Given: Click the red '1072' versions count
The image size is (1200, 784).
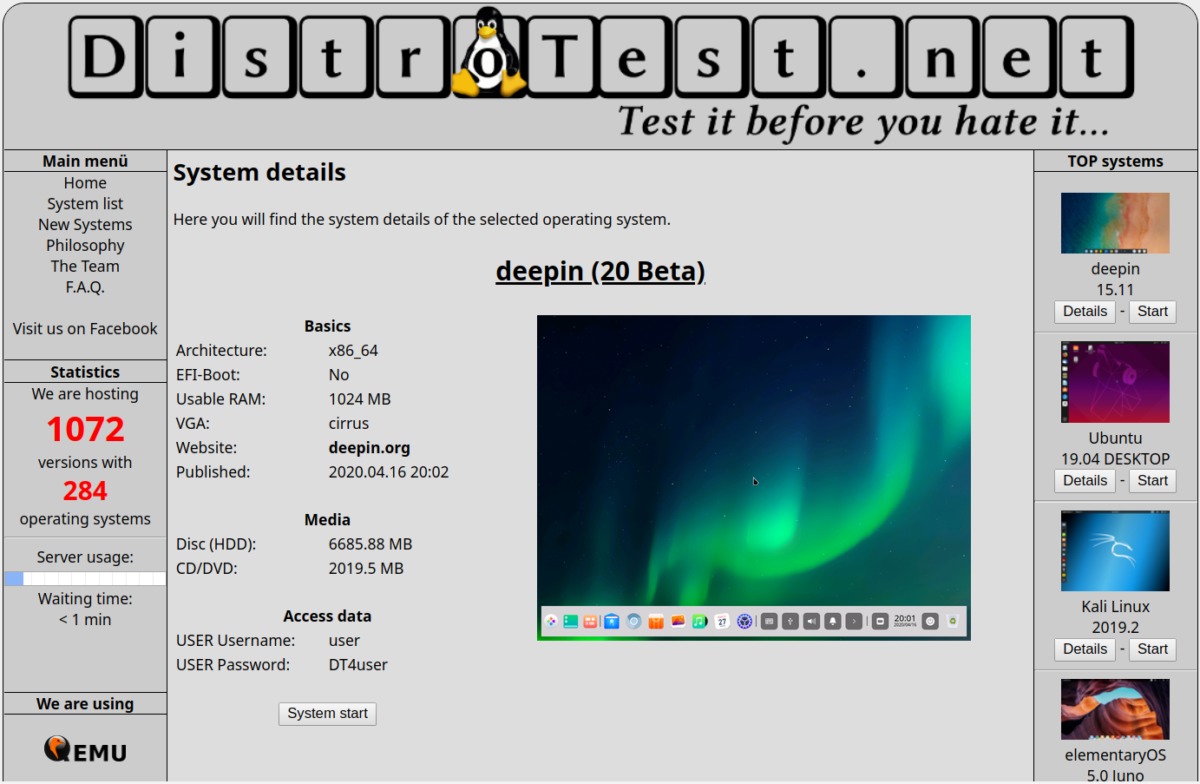Looking at the screenshot, I should click(85, 429).
